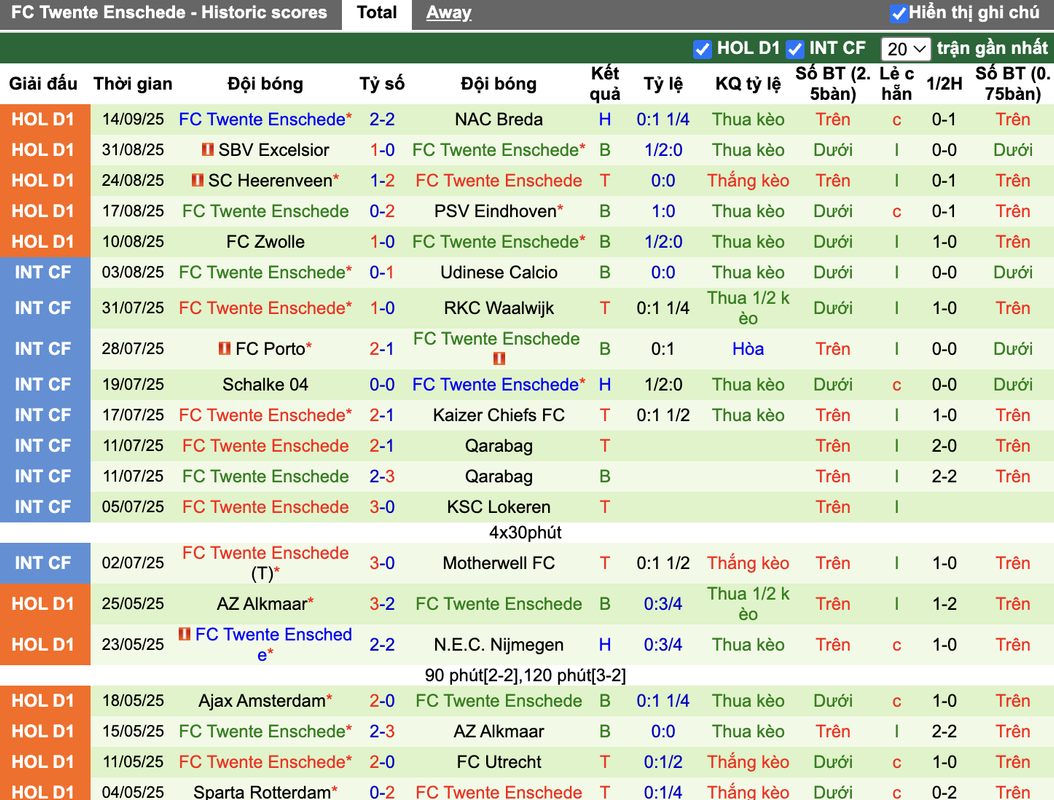Click the 90 phút[2-2],120 phút[3-2] note
The height and width of the screenshot is (800, 1054).
point(526,676)
